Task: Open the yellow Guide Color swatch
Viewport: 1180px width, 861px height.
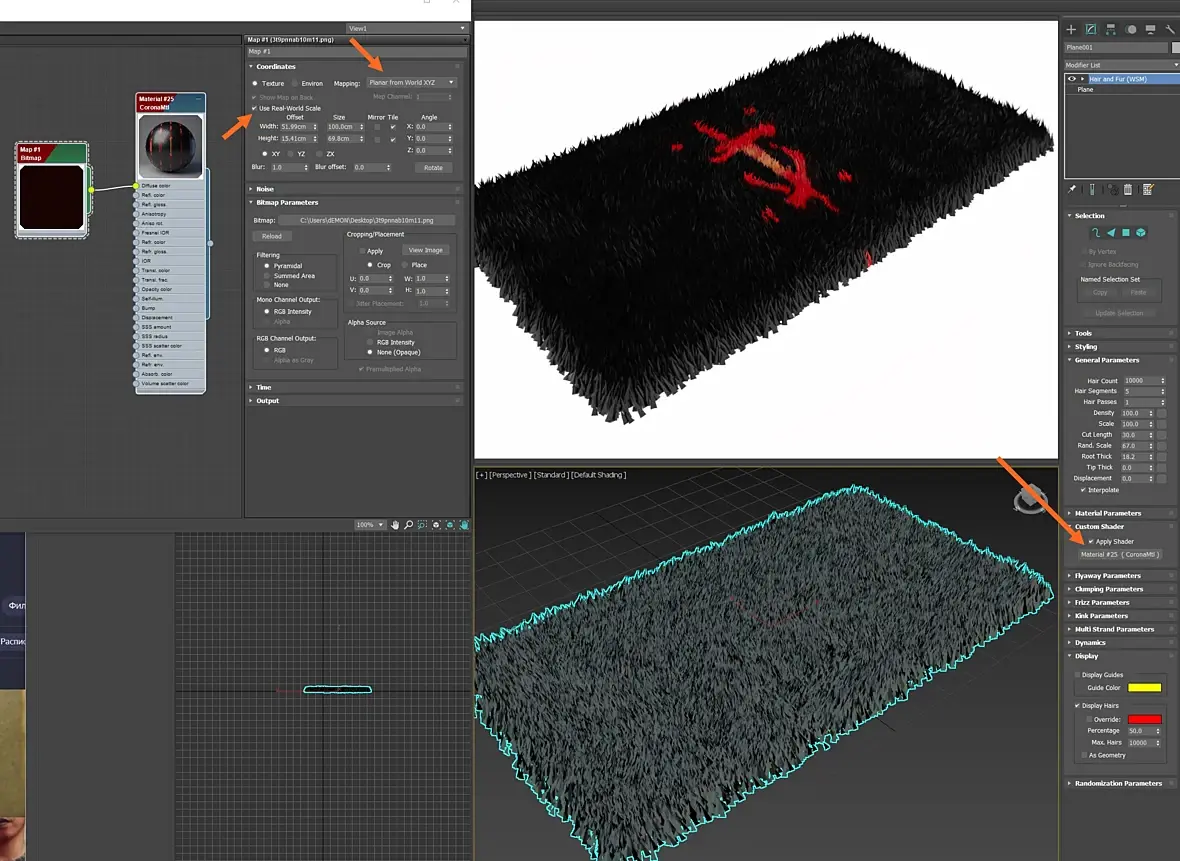Action: tap(1144, 688)
